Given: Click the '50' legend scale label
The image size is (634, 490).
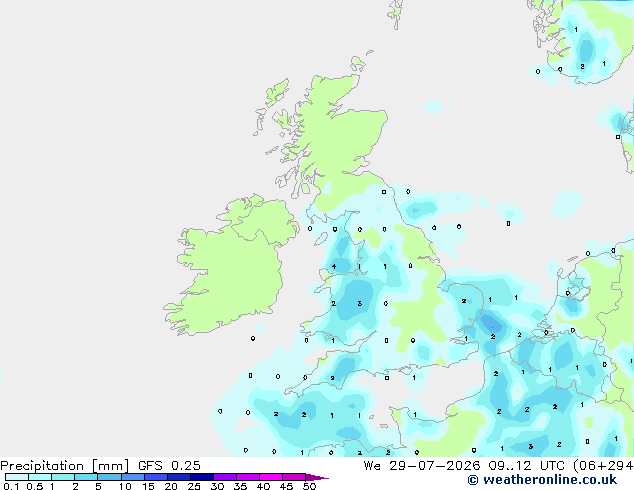Looking at the screenshot, I should pos(309,486).
